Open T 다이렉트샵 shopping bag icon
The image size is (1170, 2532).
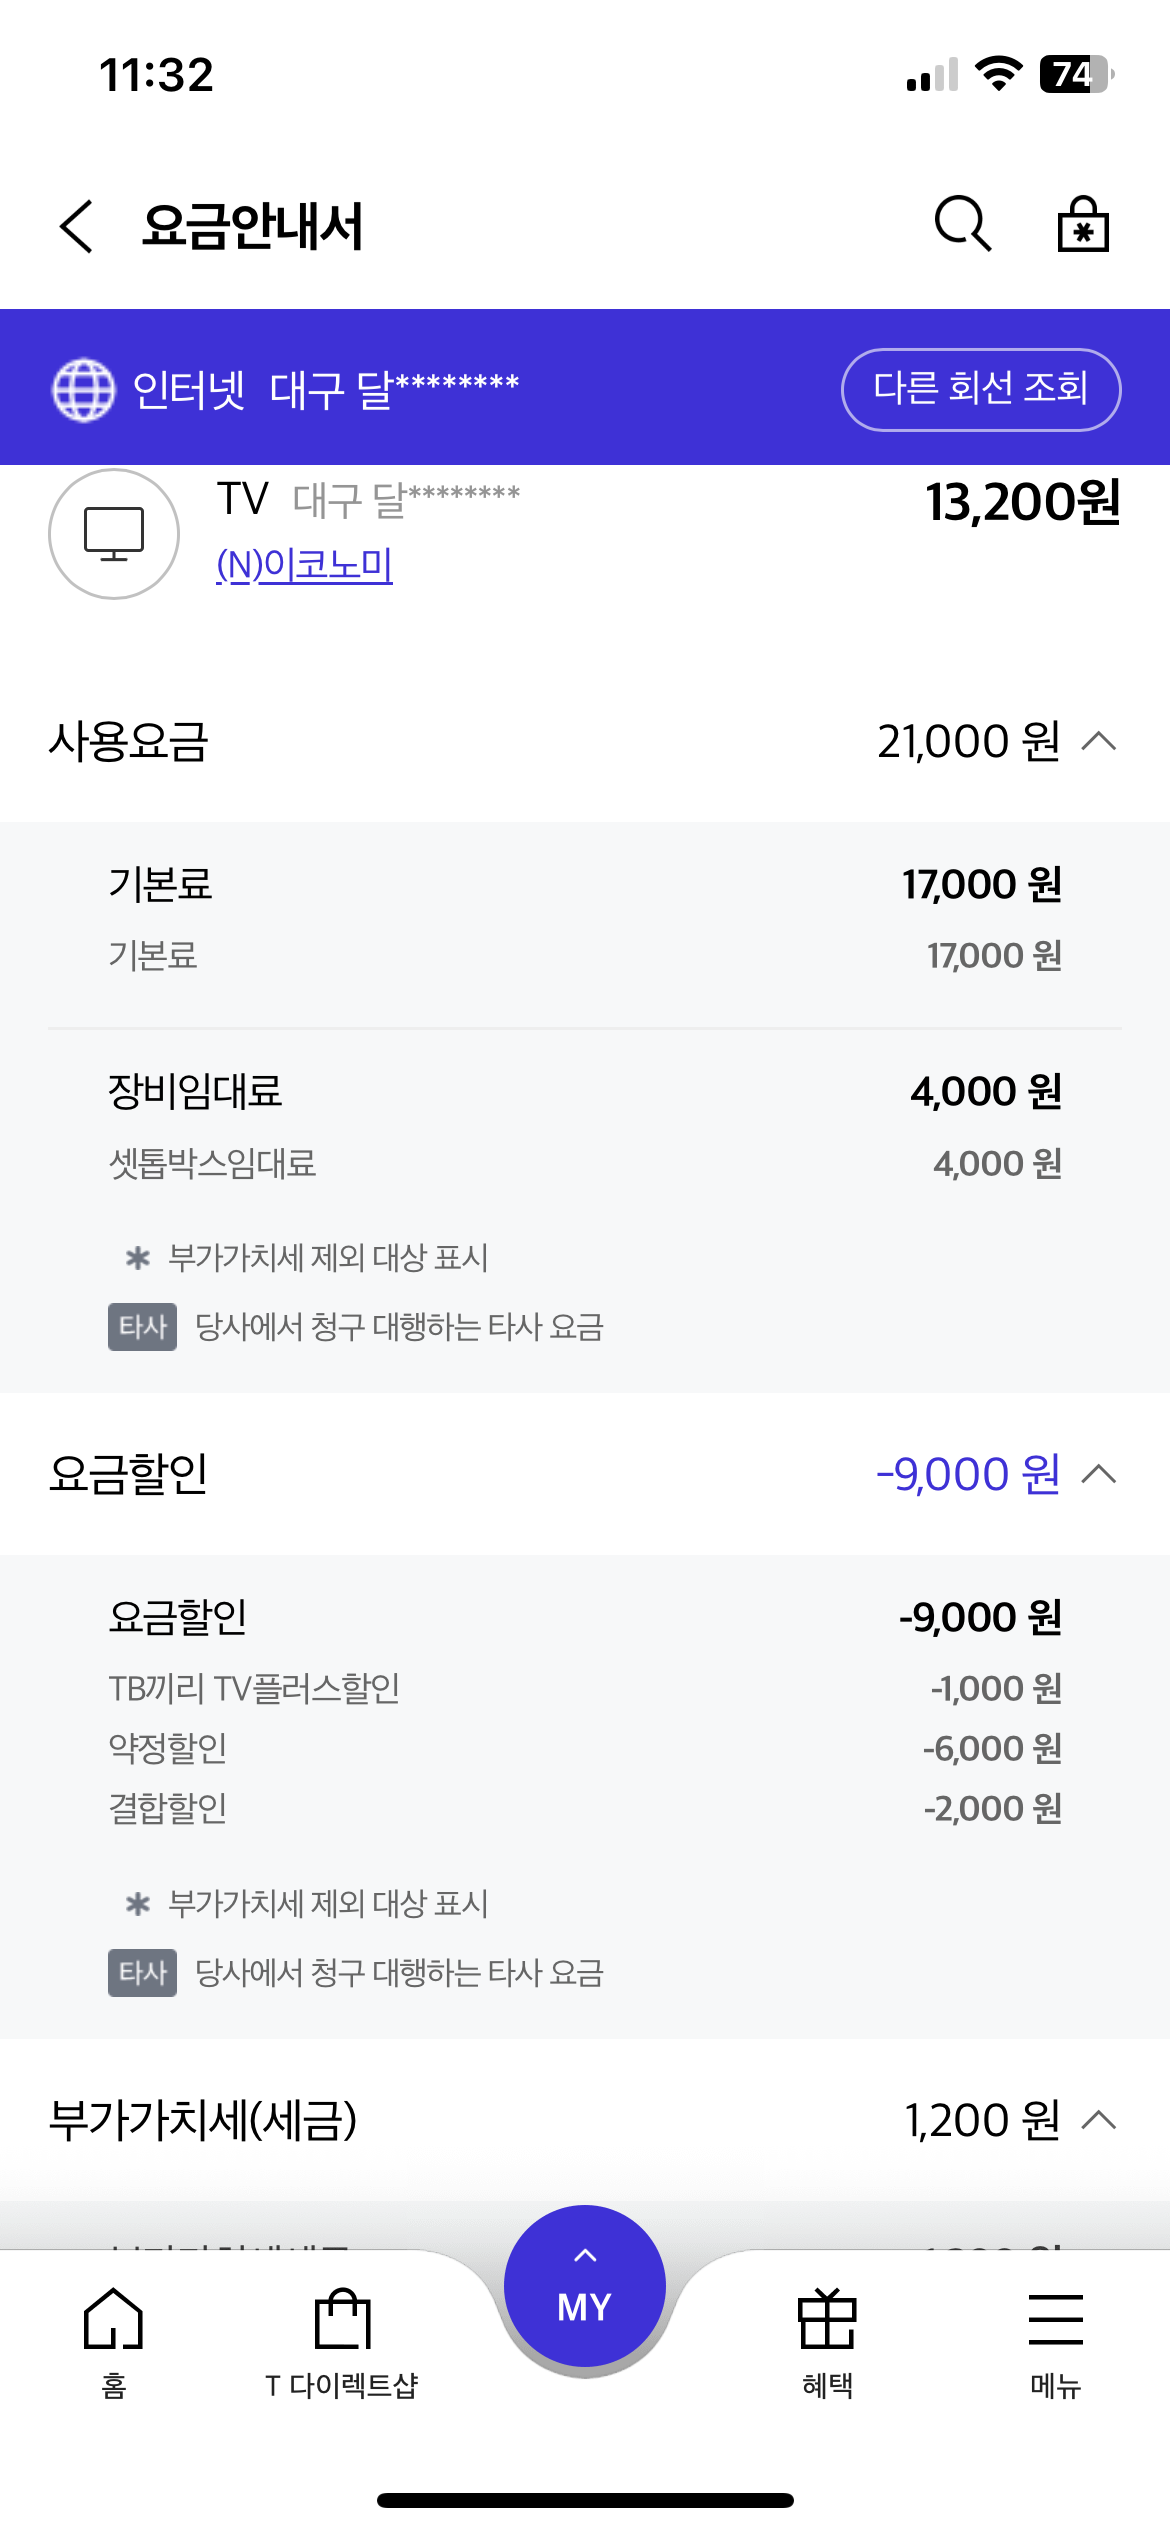pyautogui.click(x=343, y=2318)
